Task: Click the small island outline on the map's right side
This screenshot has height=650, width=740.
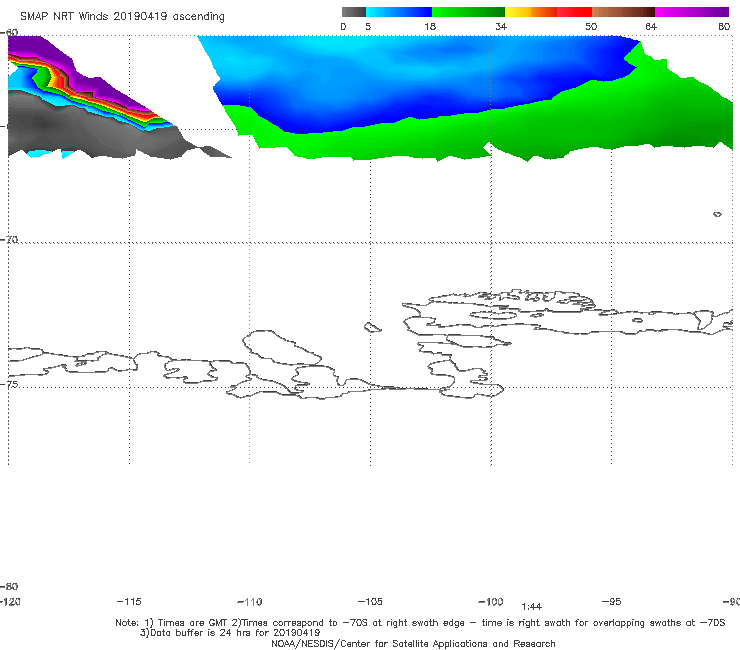Action: [717, 214]
